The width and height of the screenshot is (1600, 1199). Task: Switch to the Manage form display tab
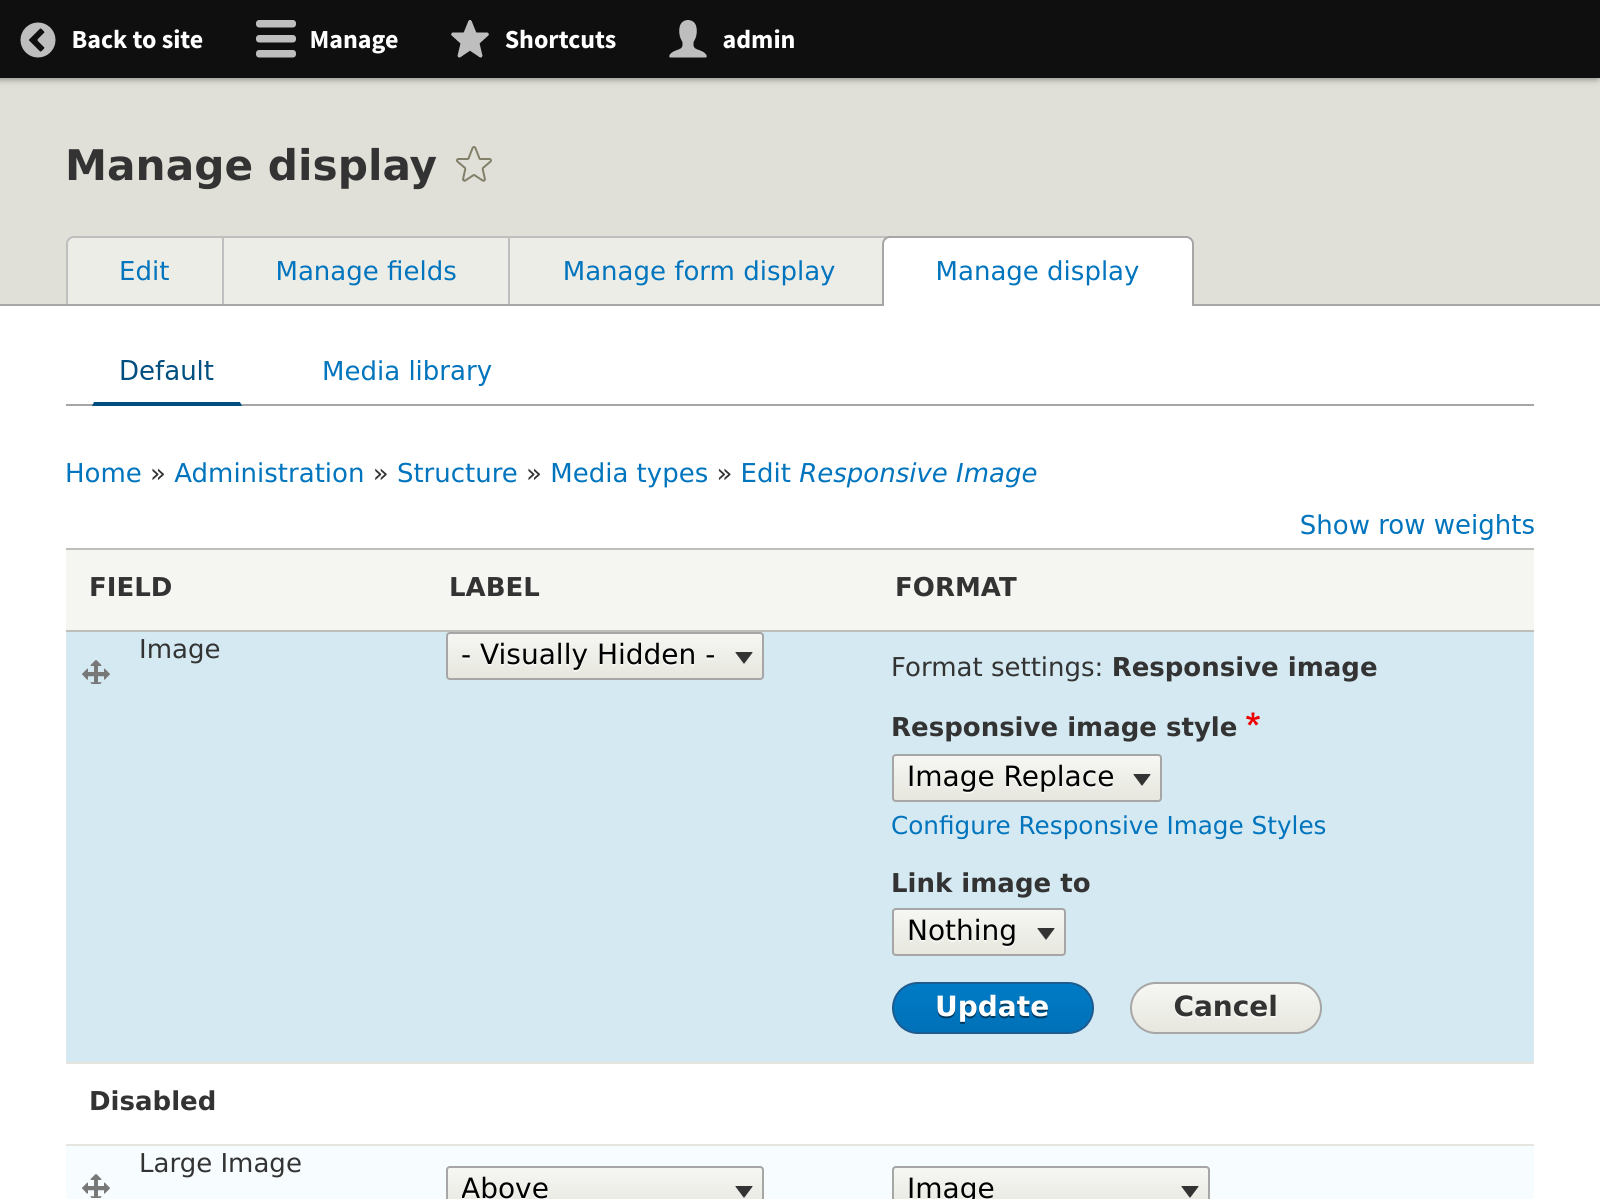tap(698, 271)
